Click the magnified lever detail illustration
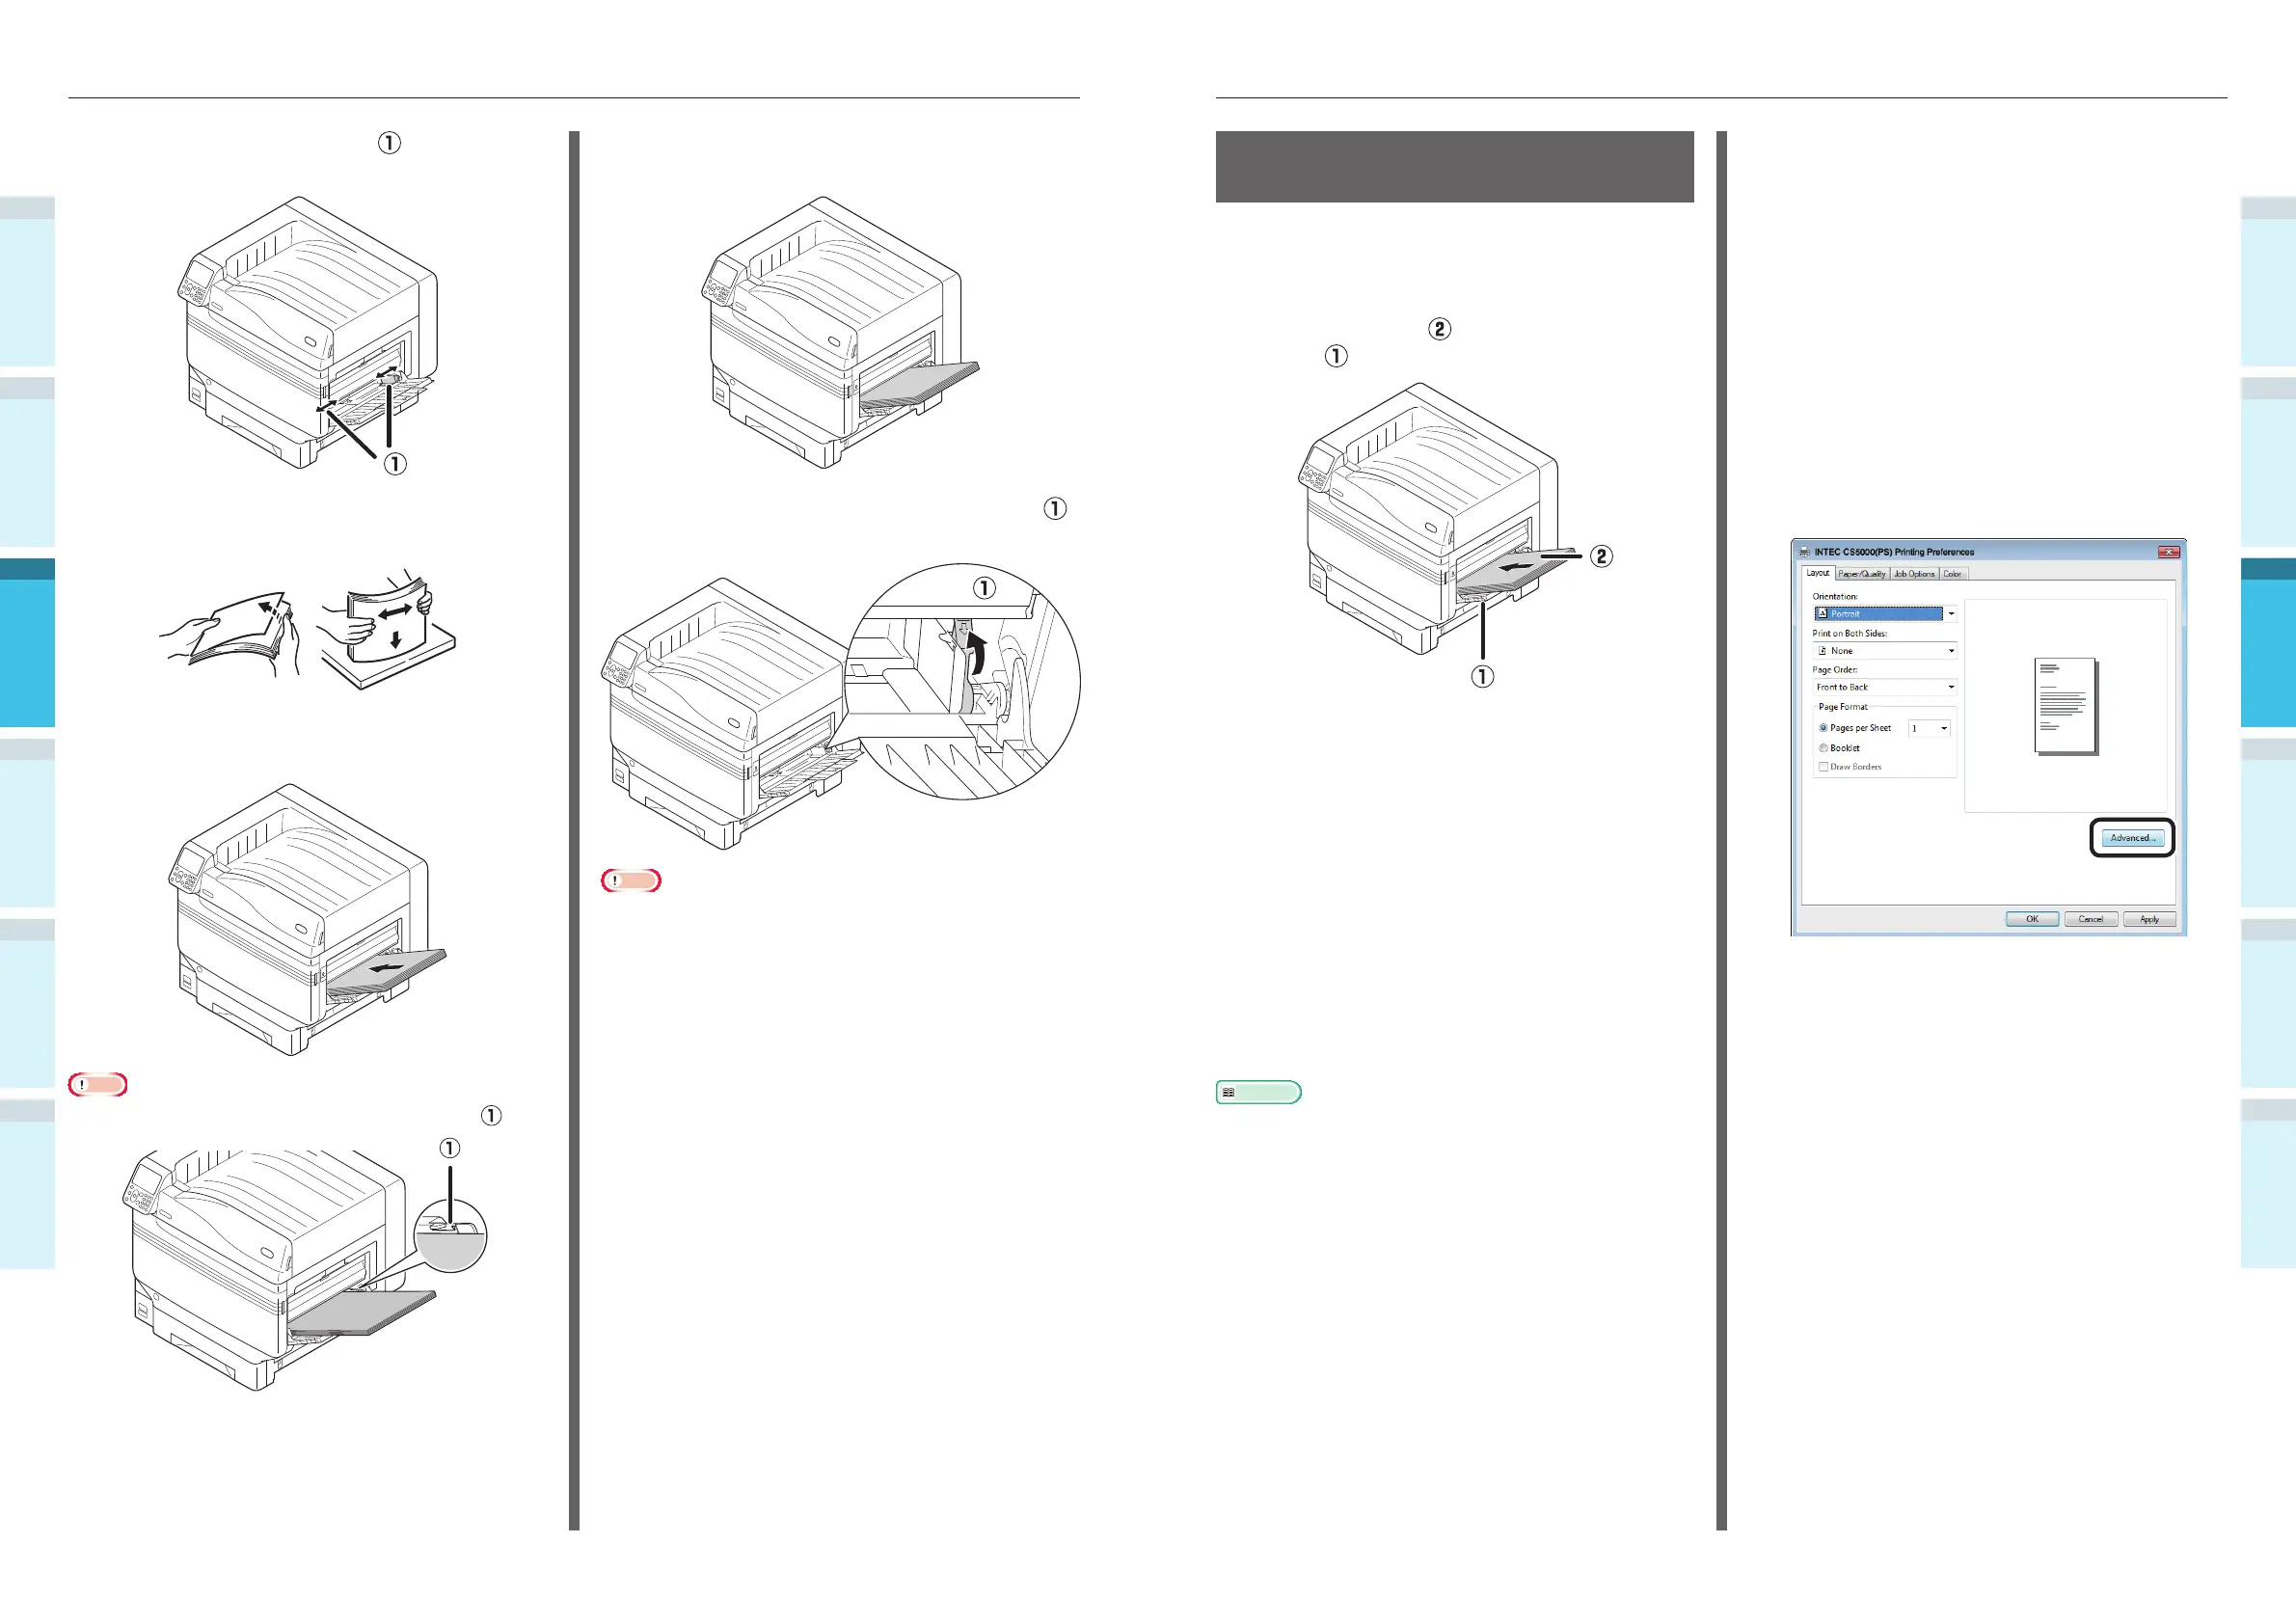 [x=968, y=682]
